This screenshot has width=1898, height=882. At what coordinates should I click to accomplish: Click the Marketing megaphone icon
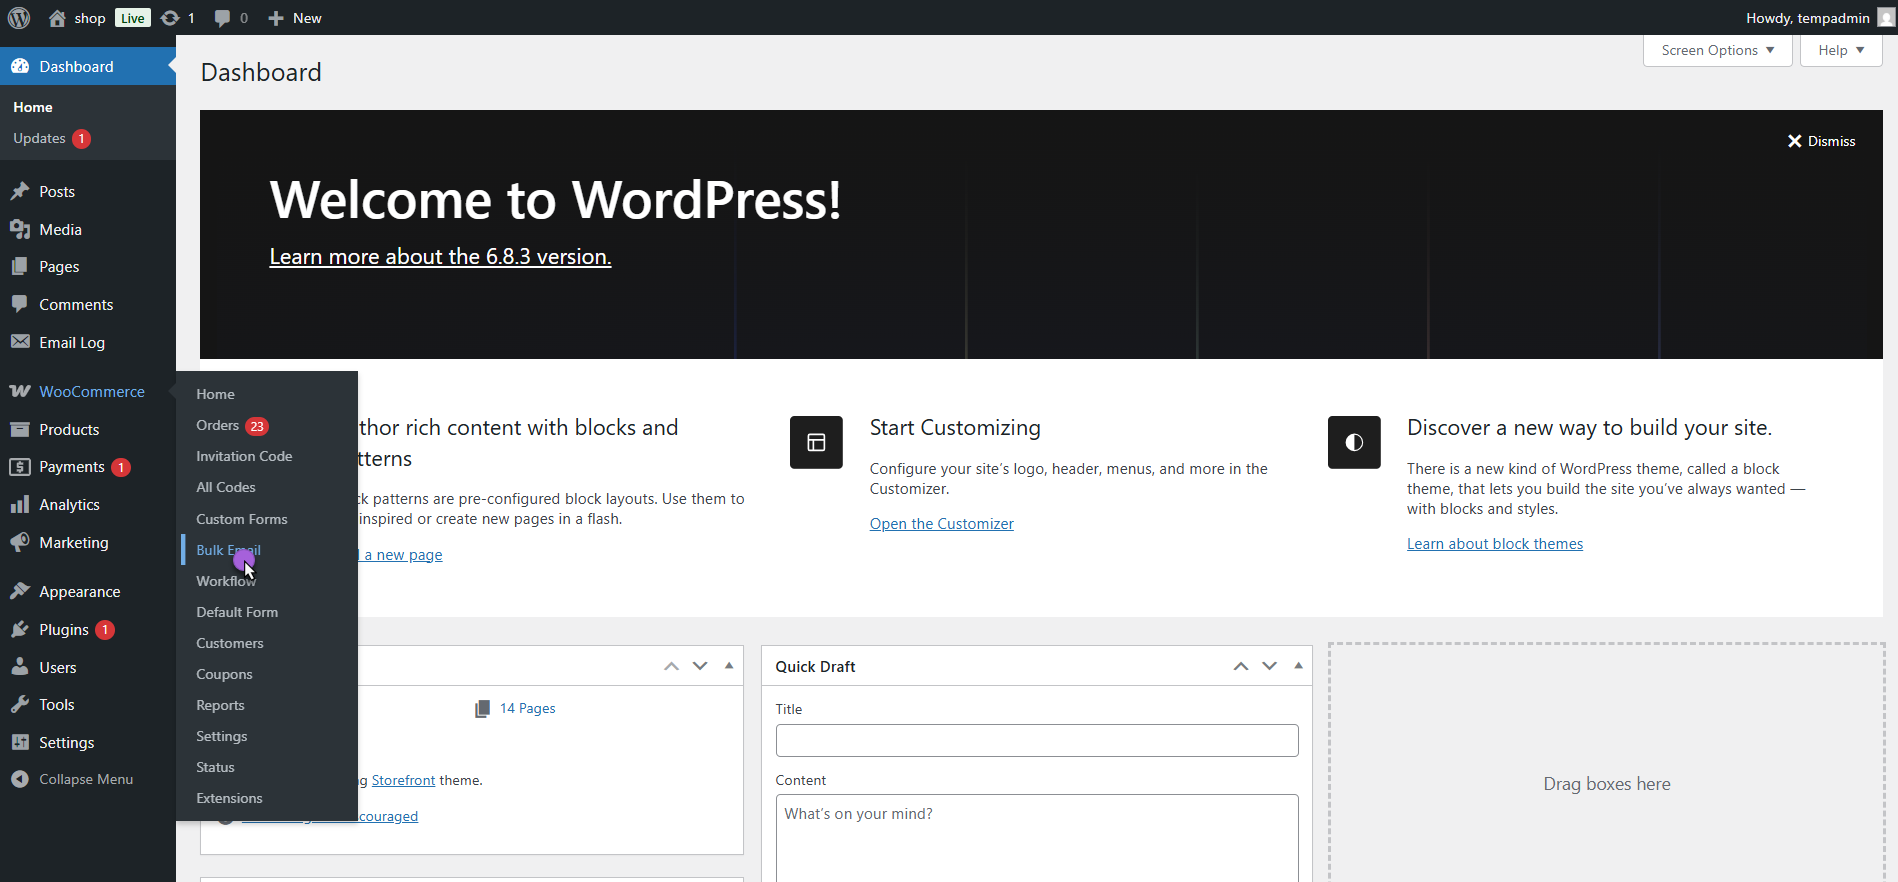[20, 543]
